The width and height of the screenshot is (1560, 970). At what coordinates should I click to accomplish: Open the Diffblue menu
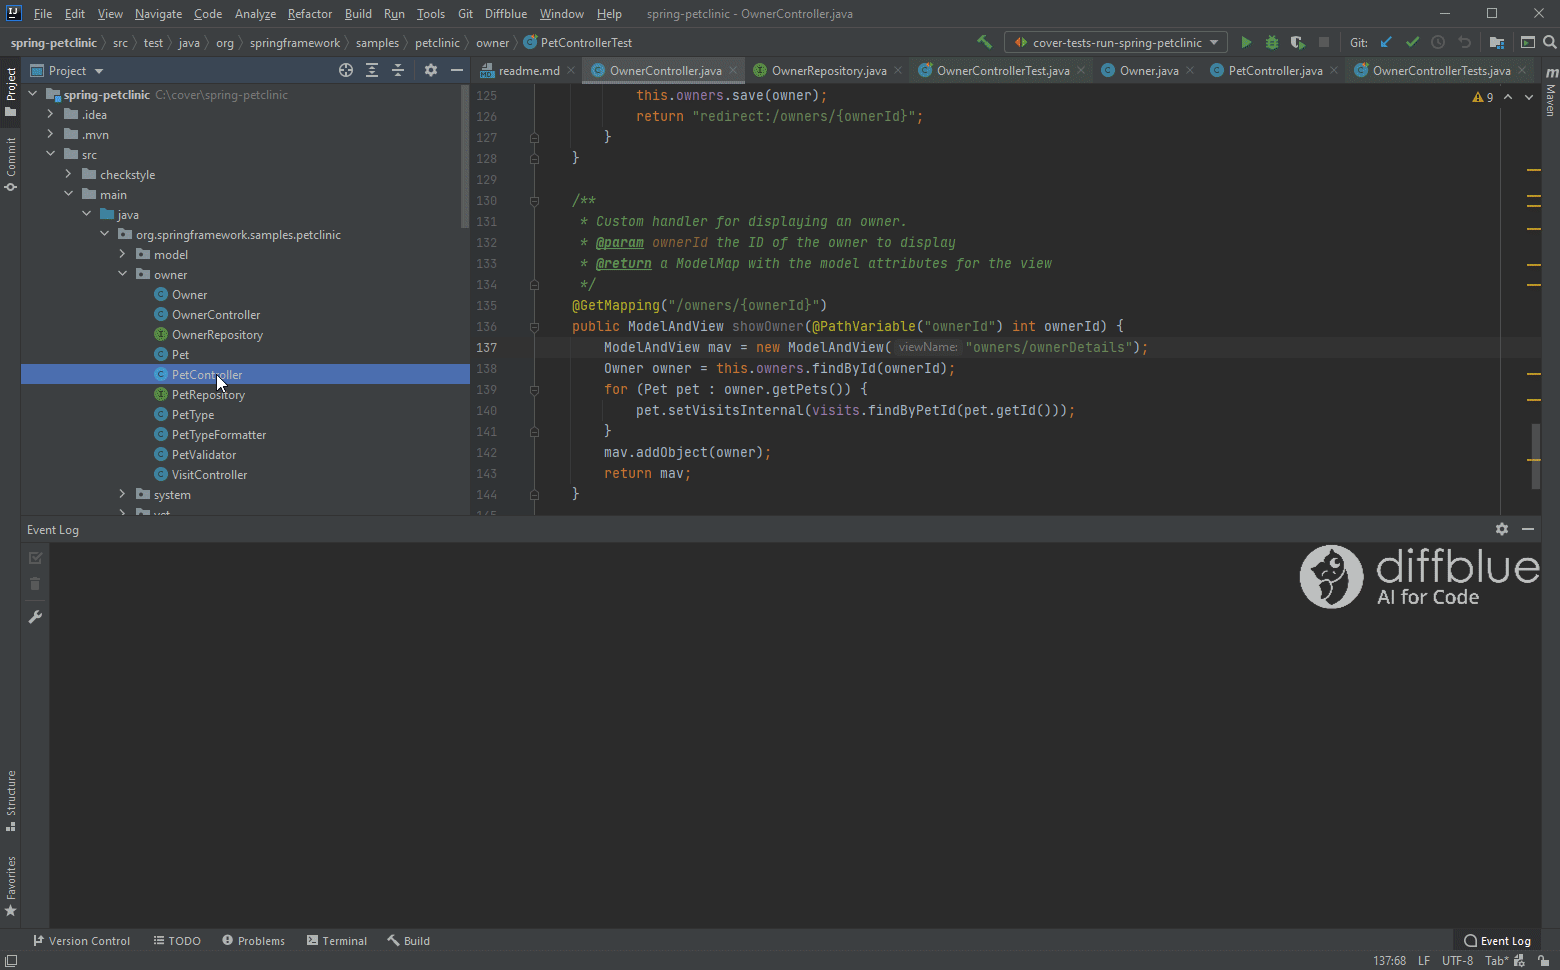click(x=505, y=14)
